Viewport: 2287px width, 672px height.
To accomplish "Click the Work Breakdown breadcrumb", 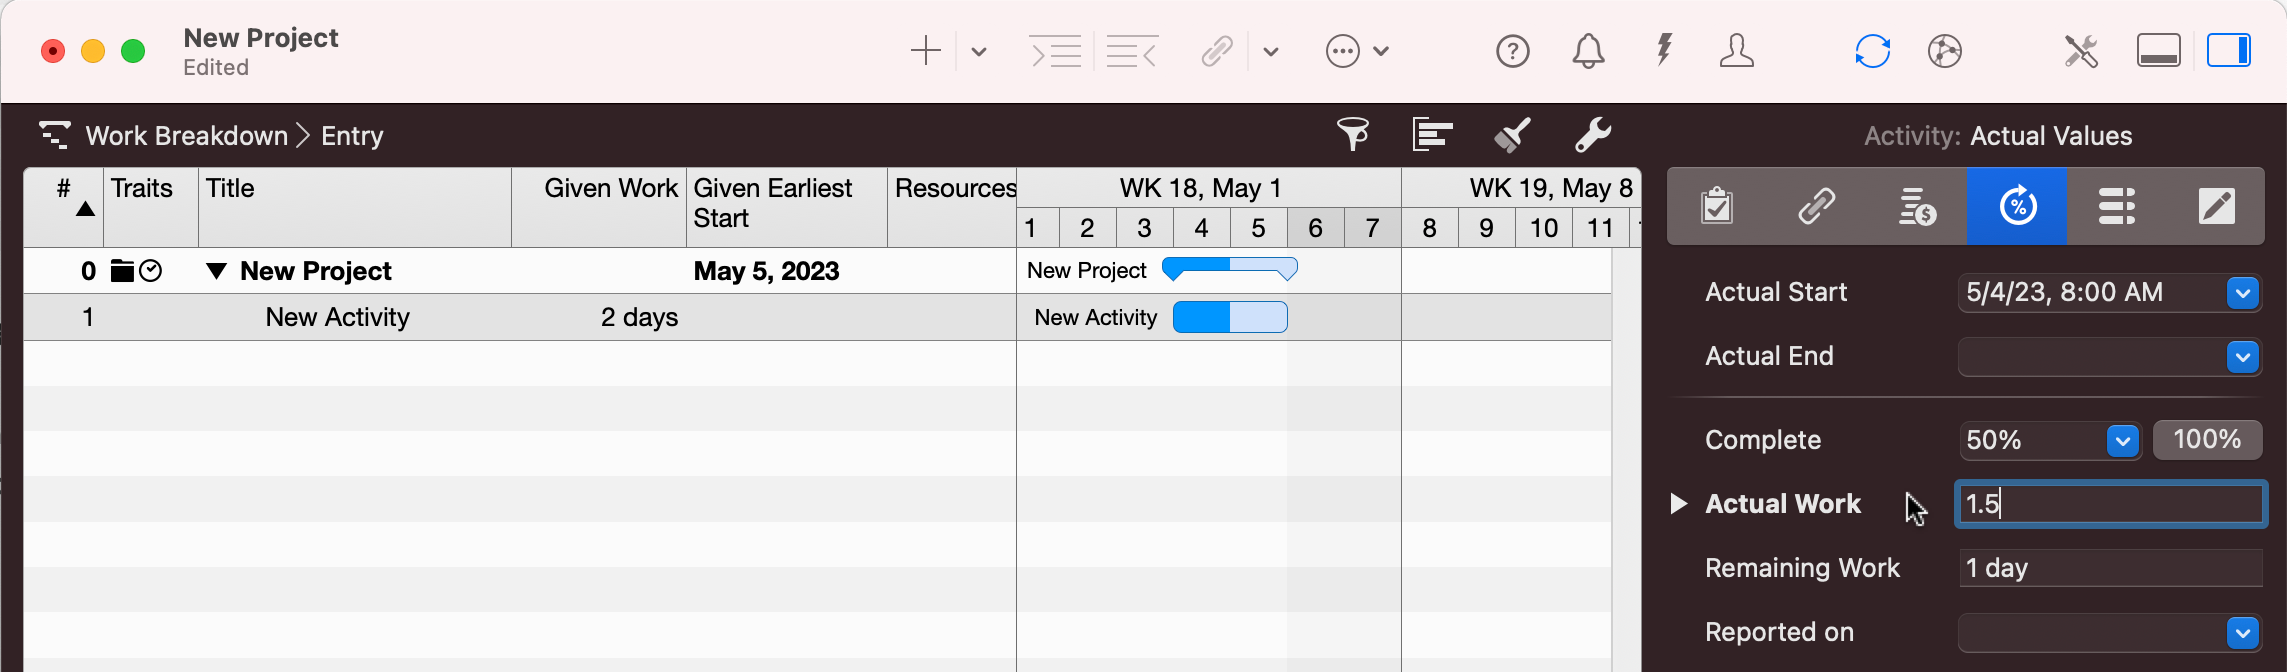I will [186, 136].
